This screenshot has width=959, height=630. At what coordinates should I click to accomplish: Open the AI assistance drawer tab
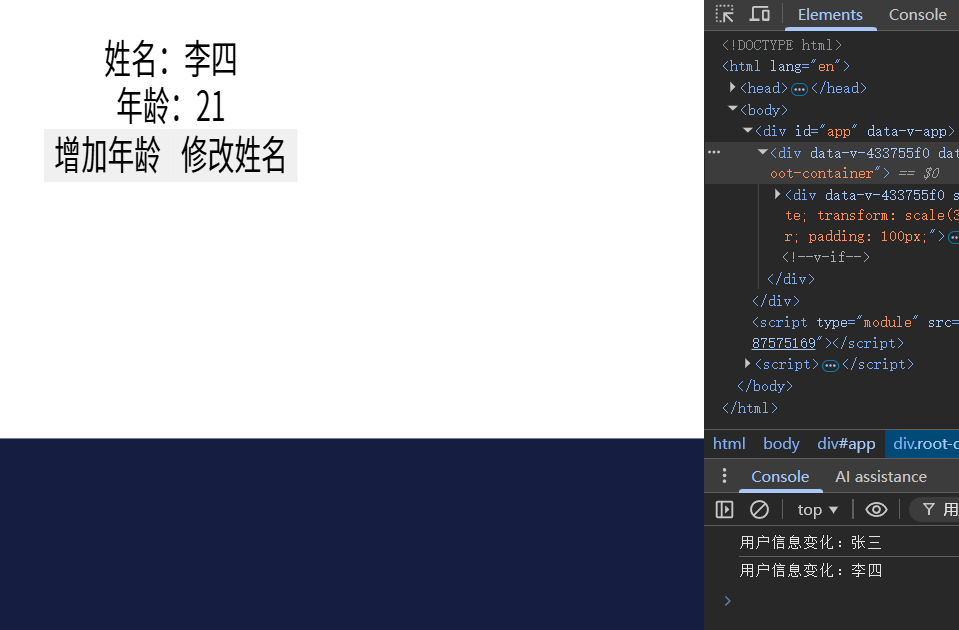point(880,476)
